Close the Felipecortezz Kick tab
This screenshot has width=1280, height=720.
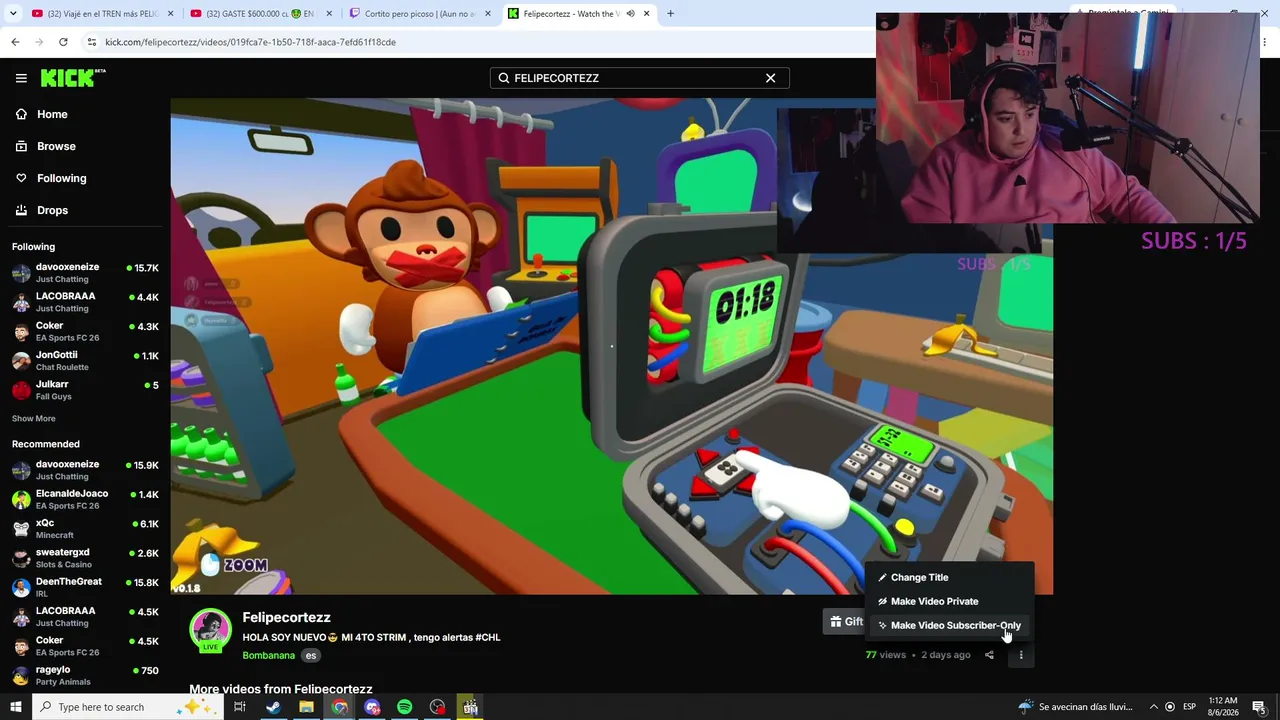click(646, 14)
